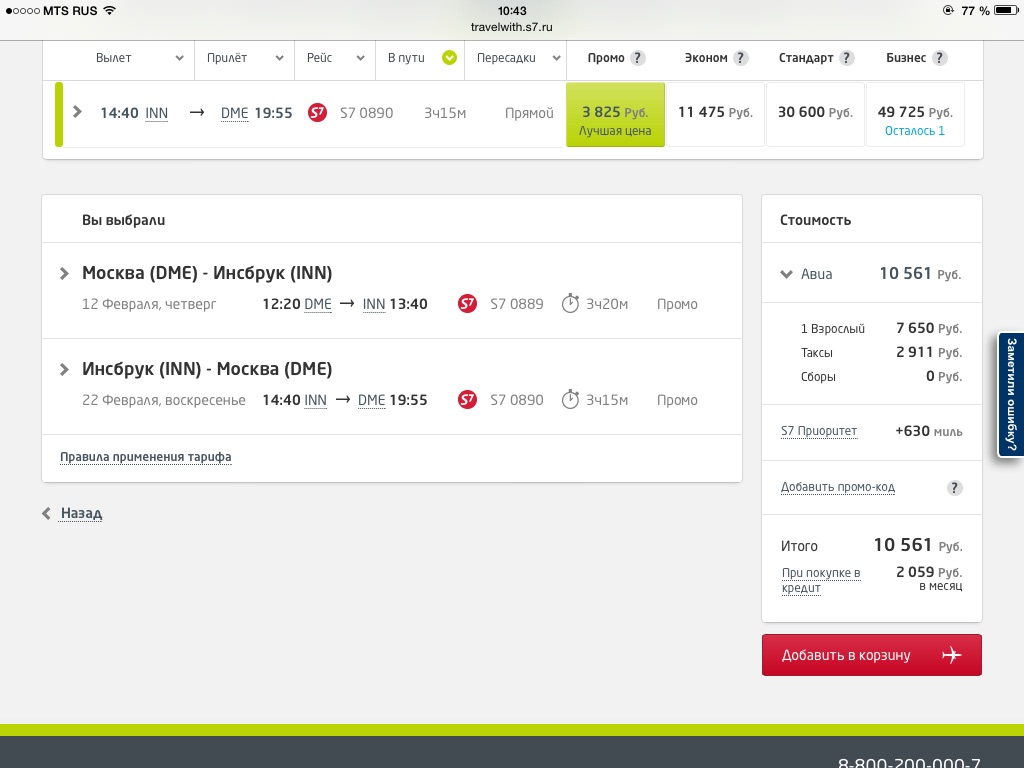Click DME code next to 12:20
The height and width of the screenshot is (768, 1024).
coord(318,304)
